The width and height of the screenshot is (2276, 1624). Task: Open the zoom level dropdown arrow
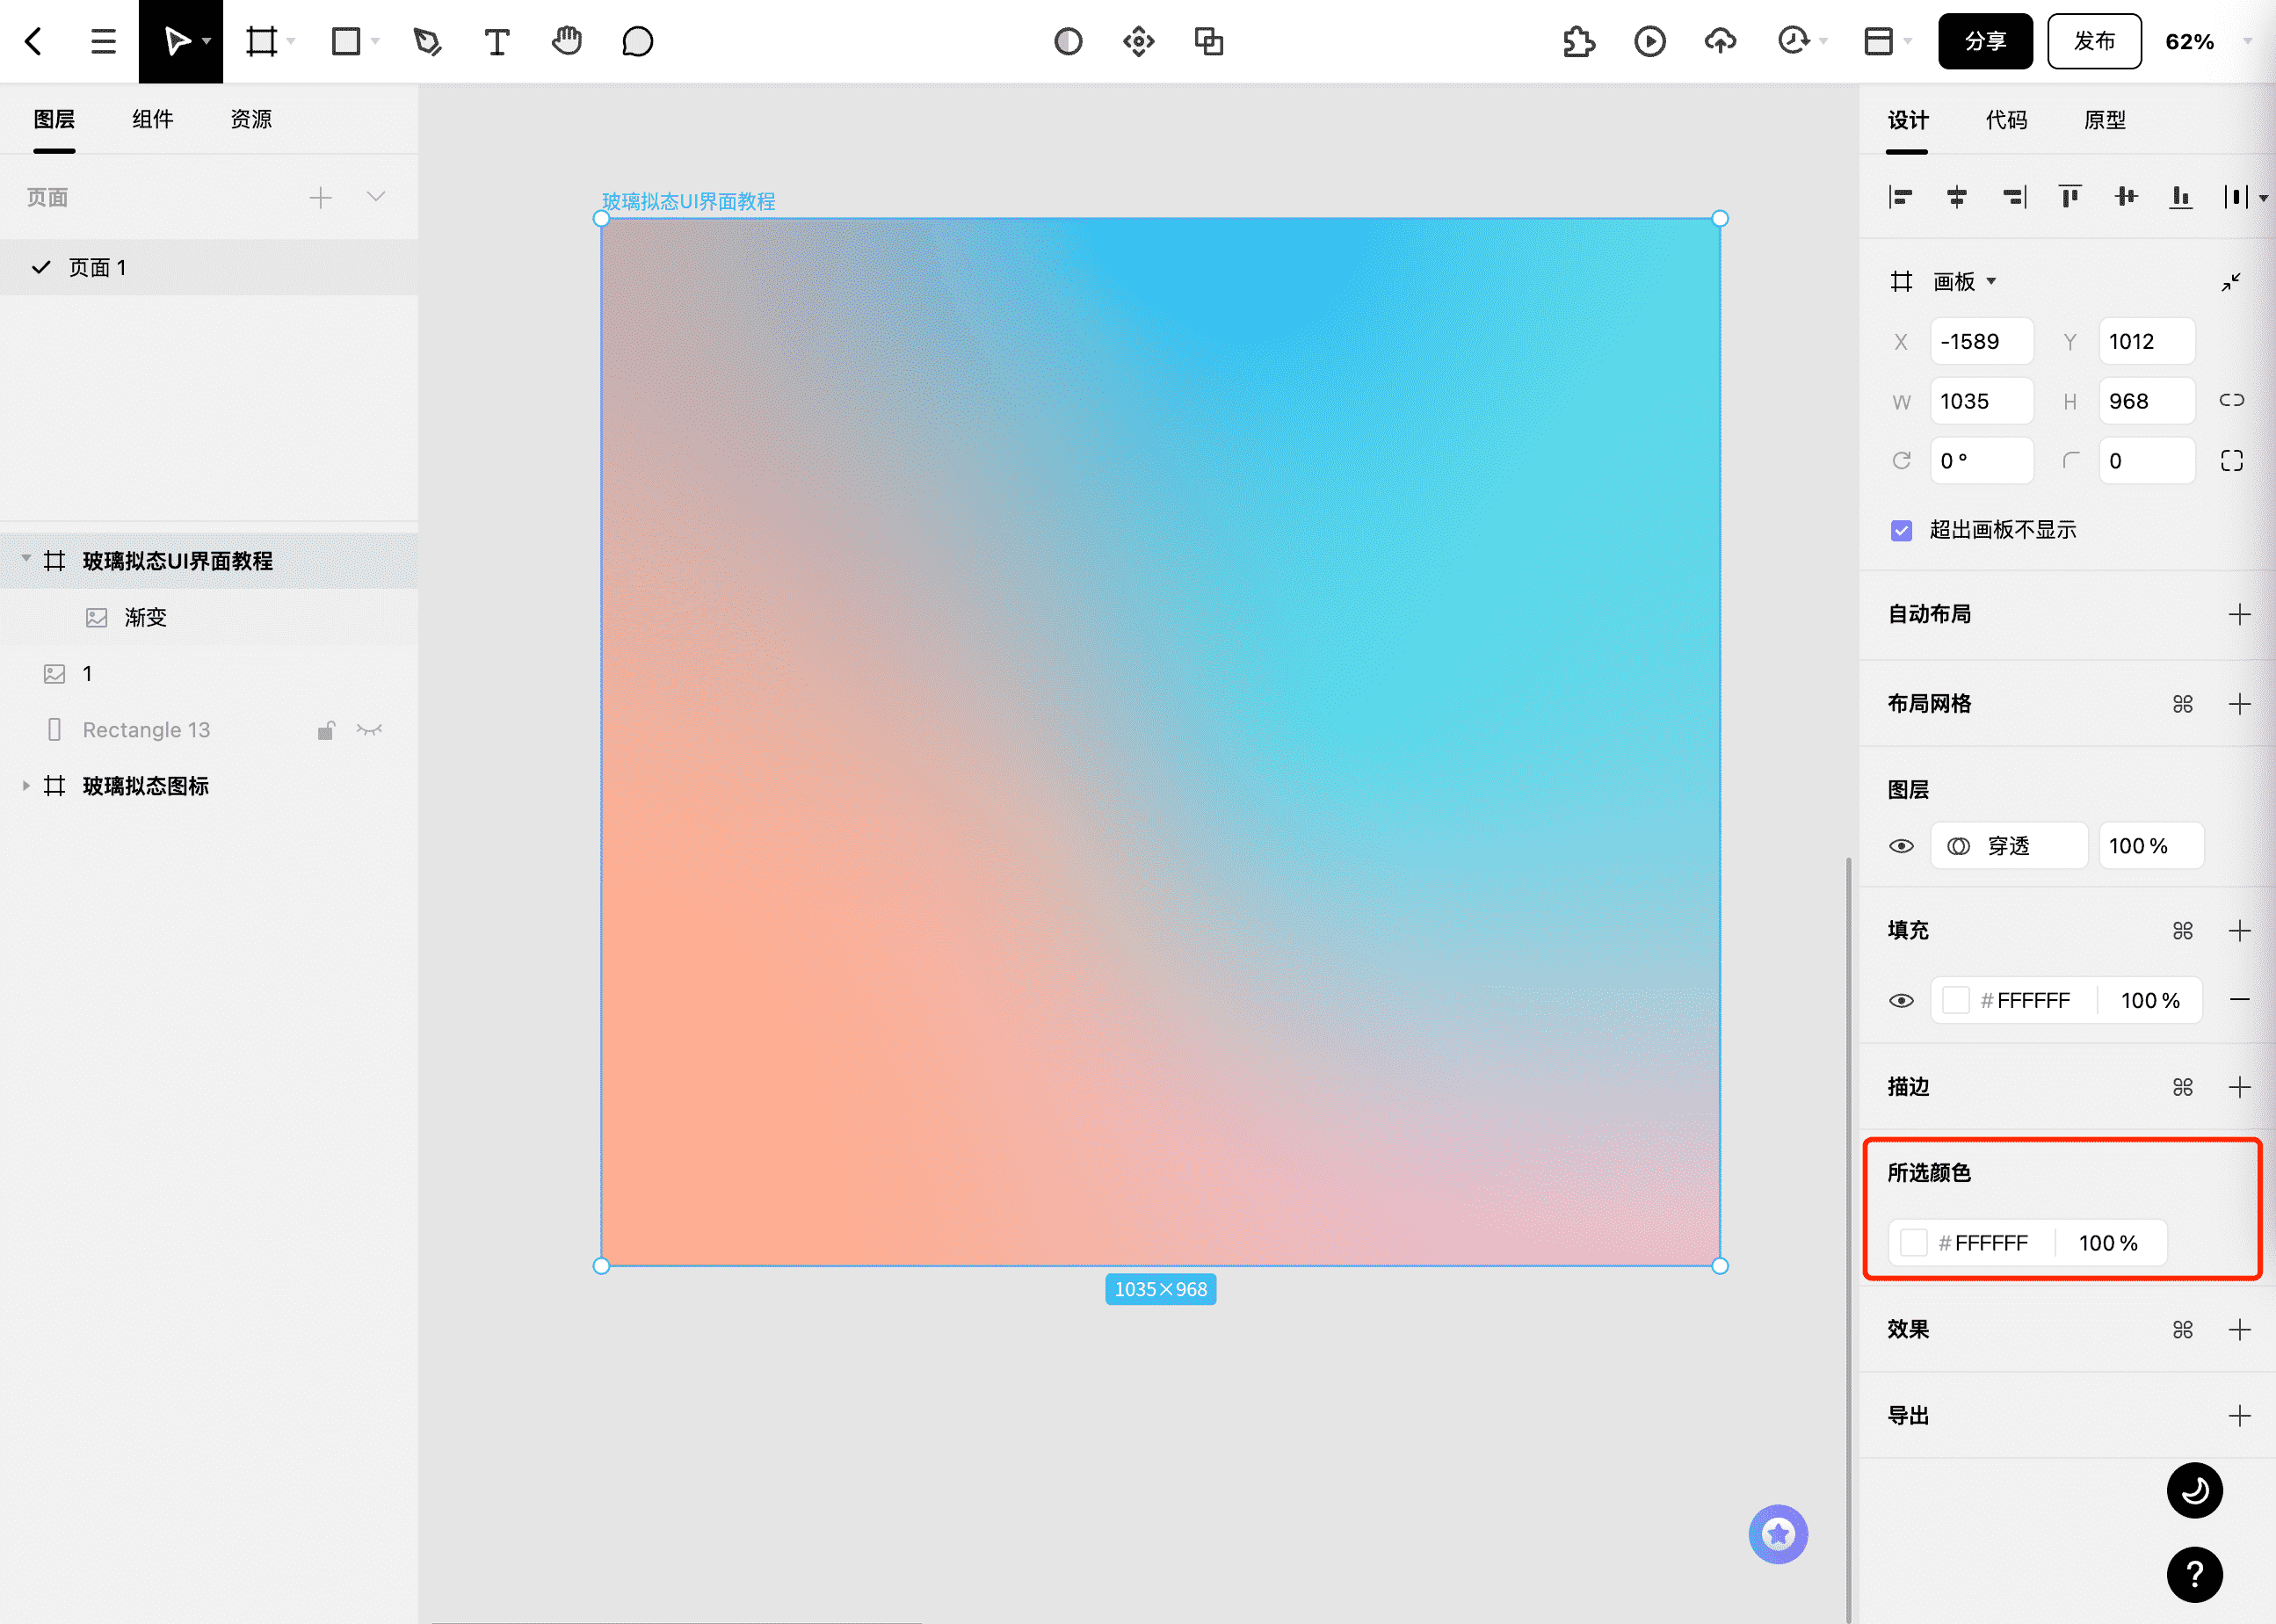point(2247,41)
